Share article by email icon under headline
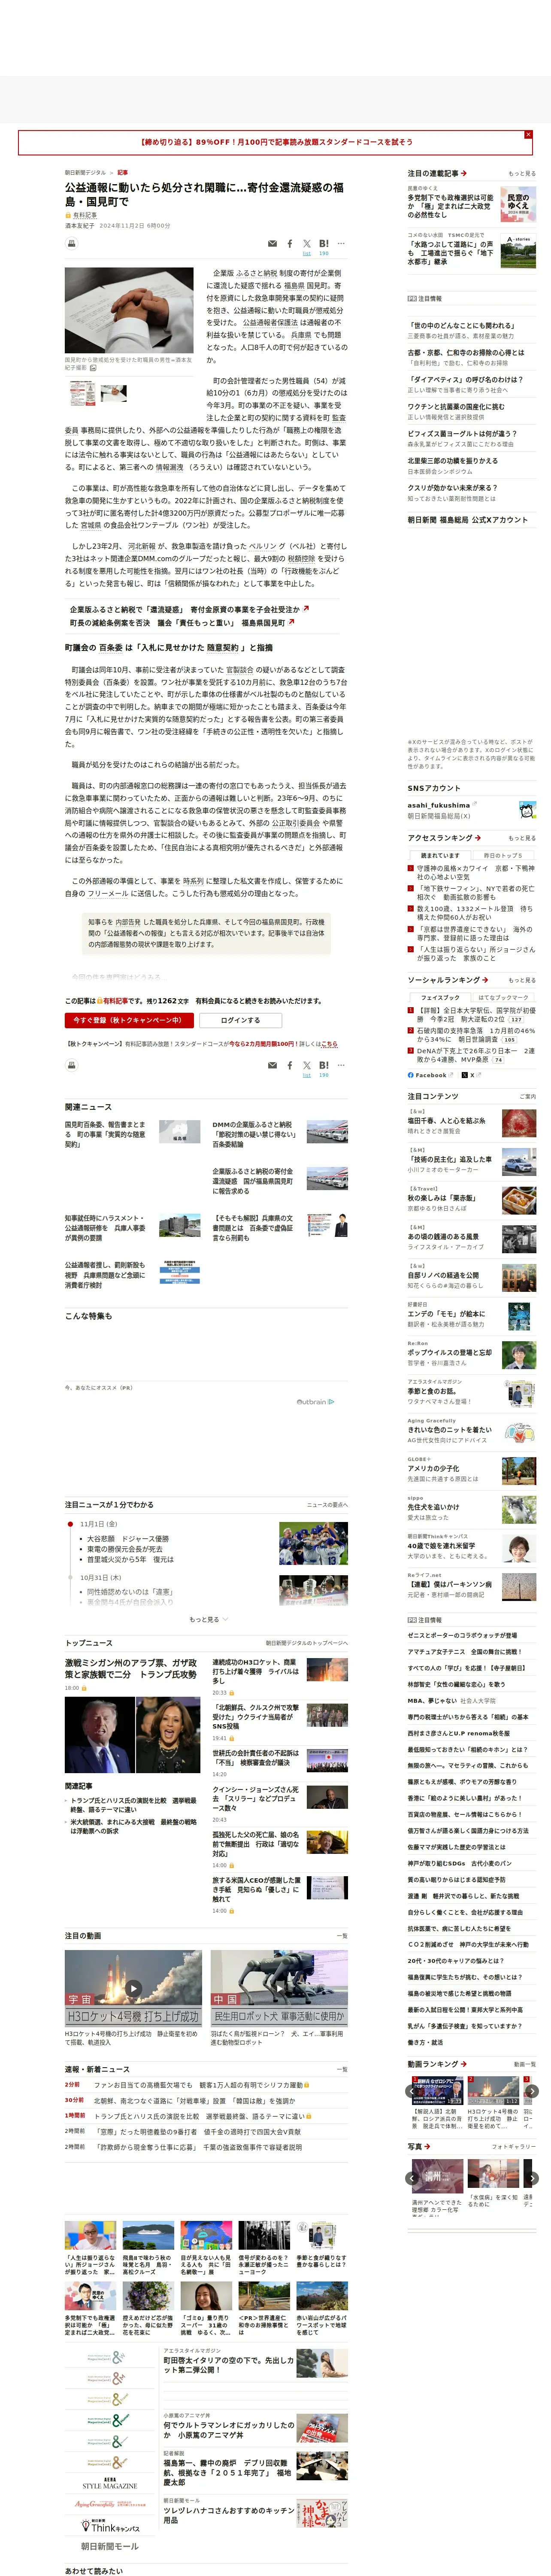 coord(272,243)
